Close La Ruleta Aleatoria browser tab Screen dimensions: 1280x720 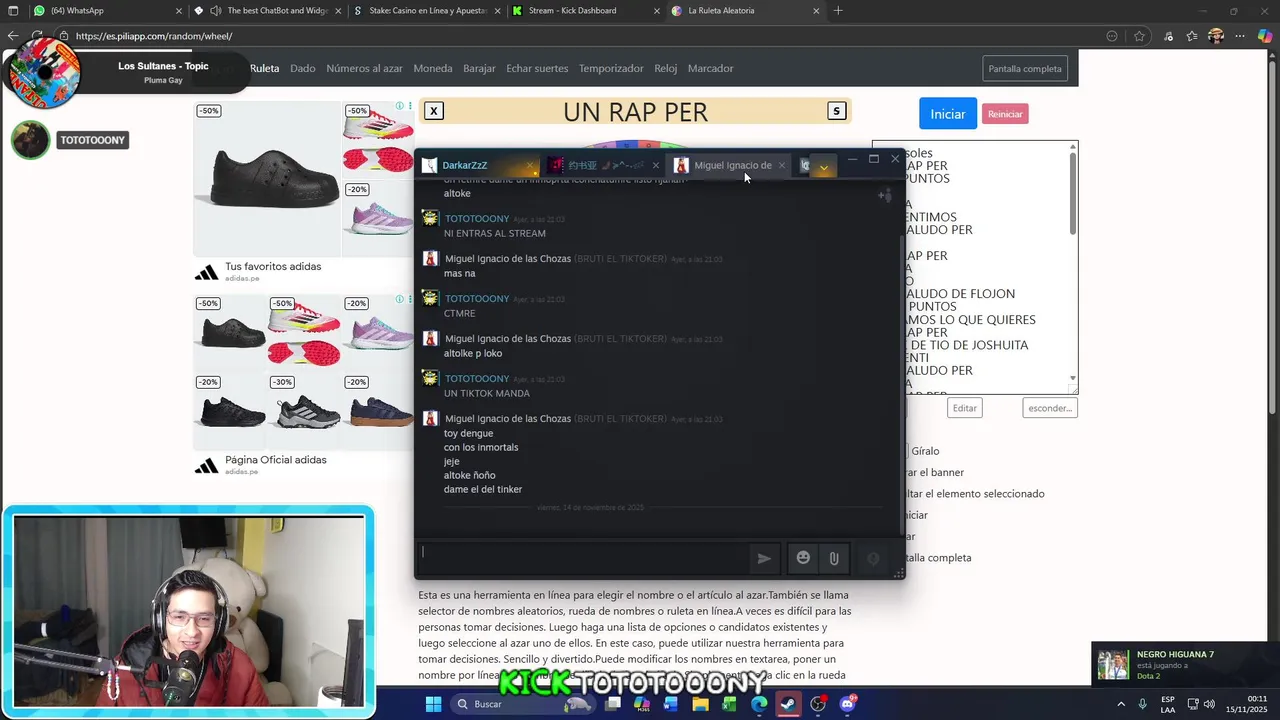[816, 11]
